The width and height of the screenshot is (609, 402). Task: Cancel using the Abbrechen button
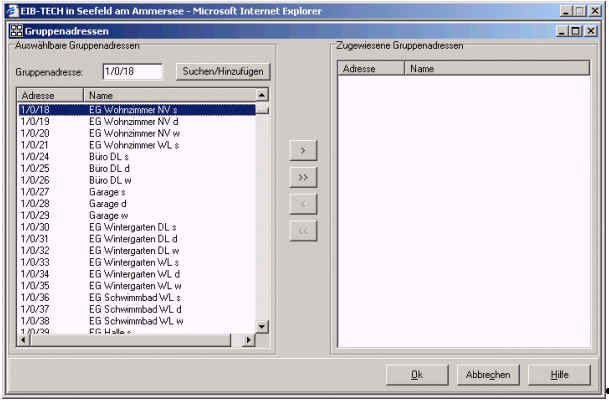coord(487,374)
